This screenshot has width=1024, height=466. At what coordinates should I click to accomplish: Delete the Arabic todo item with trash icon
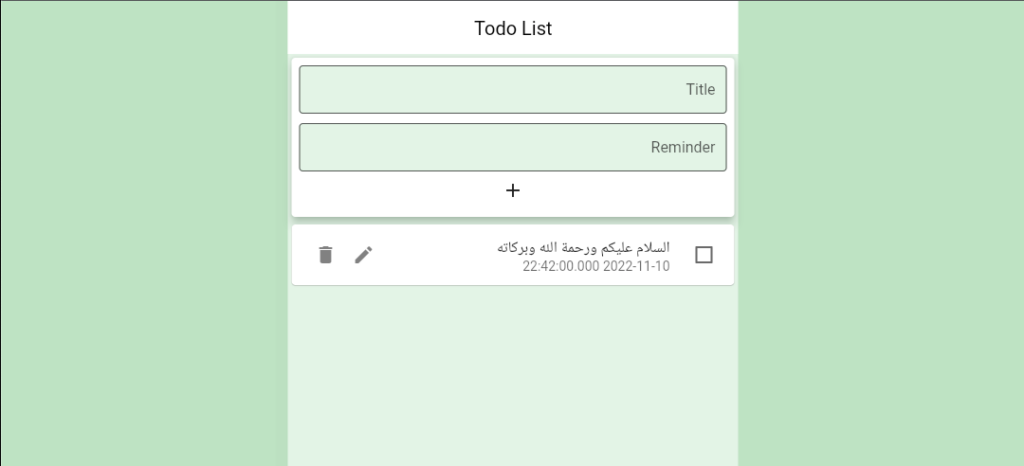tap(325, 255)
